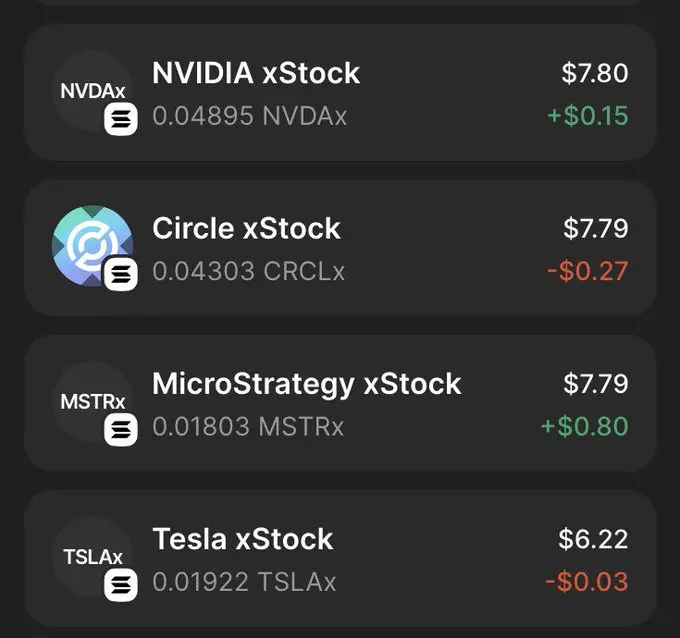This screenshot has width=680, height=638.
Task: Select the 0.01922 TSLAx balance text
Action: (x=244, y=582)
